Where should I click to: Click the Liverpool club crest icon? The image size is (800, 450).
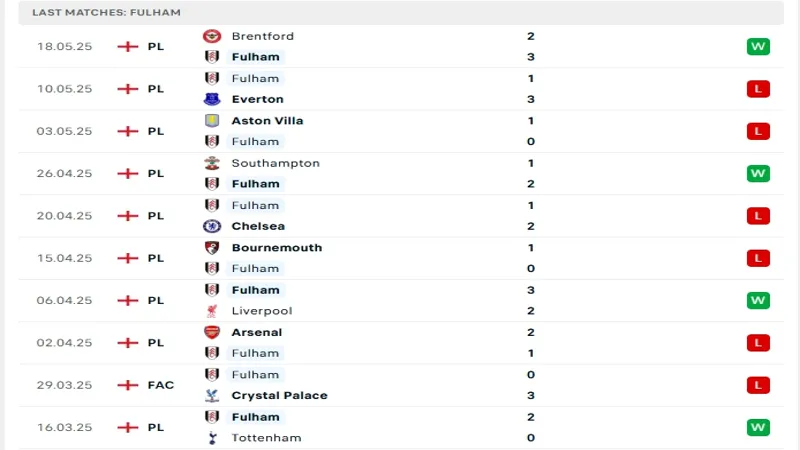(x=212, y=311)
